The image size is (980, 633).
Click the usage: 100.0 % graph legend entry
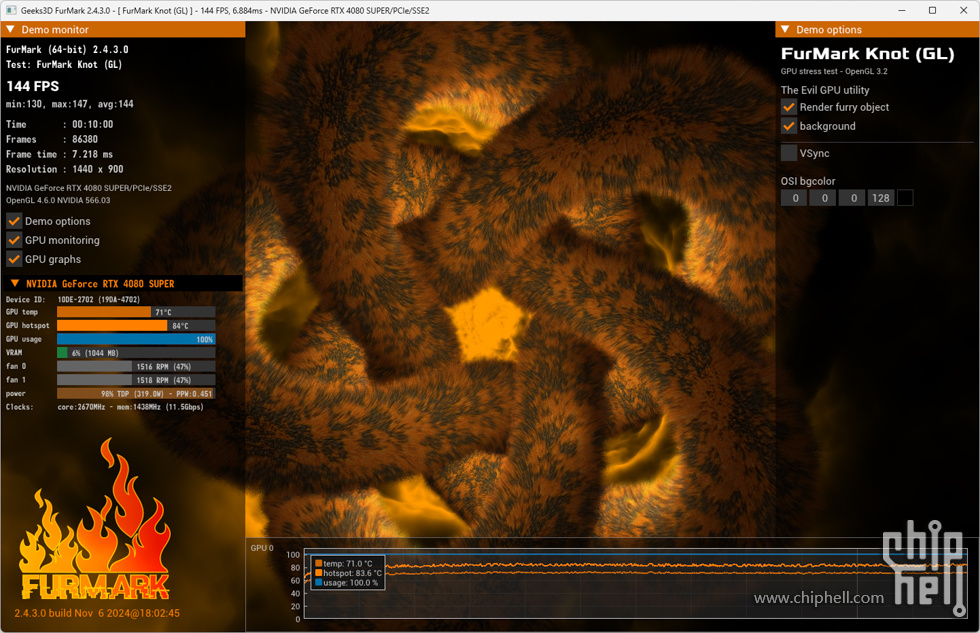coord(346,582)
